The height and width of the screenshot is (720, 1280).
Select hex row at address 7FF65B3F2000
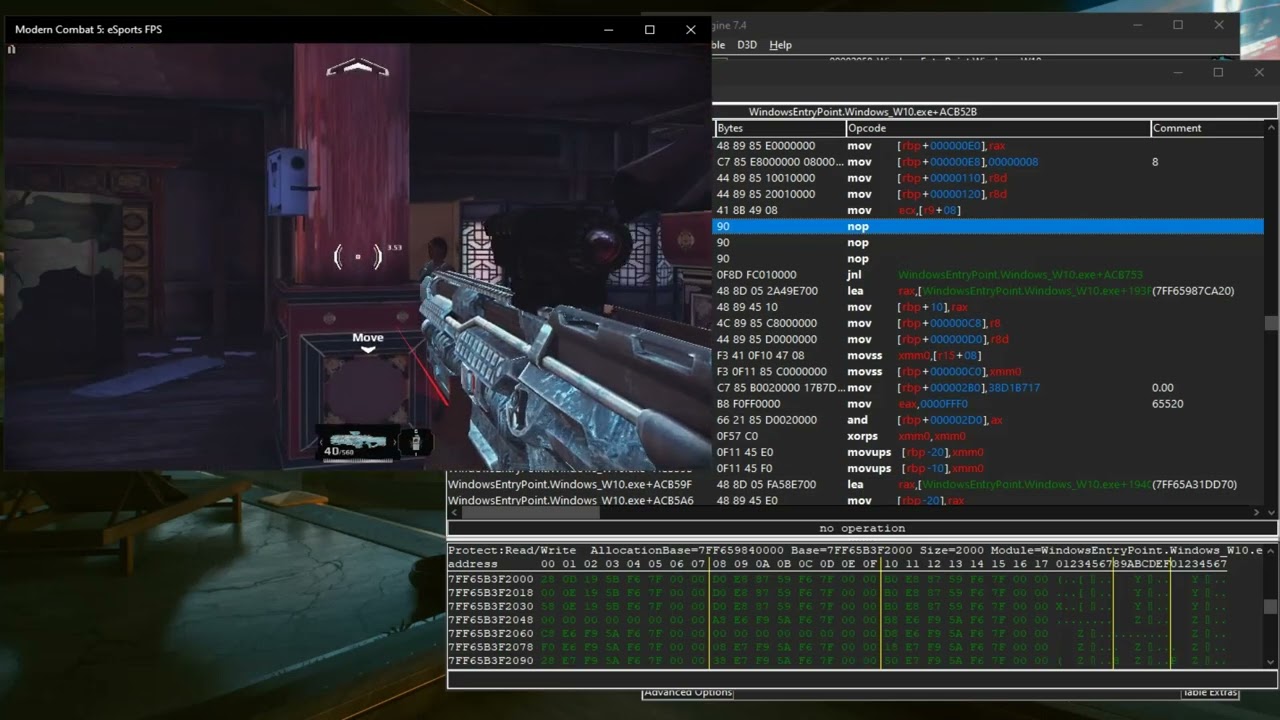tap(838, 579)
